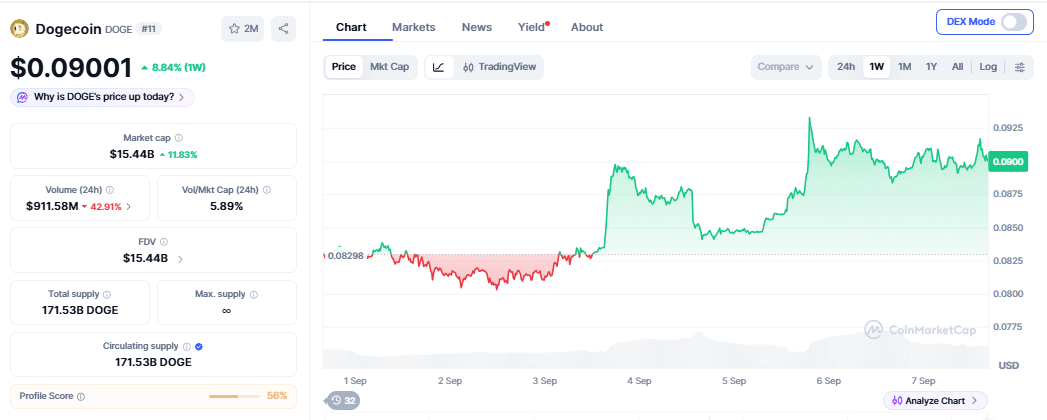
Task: Click info icon beside Vol/Mkt Cap (24h)
Action: pos(266,190)
